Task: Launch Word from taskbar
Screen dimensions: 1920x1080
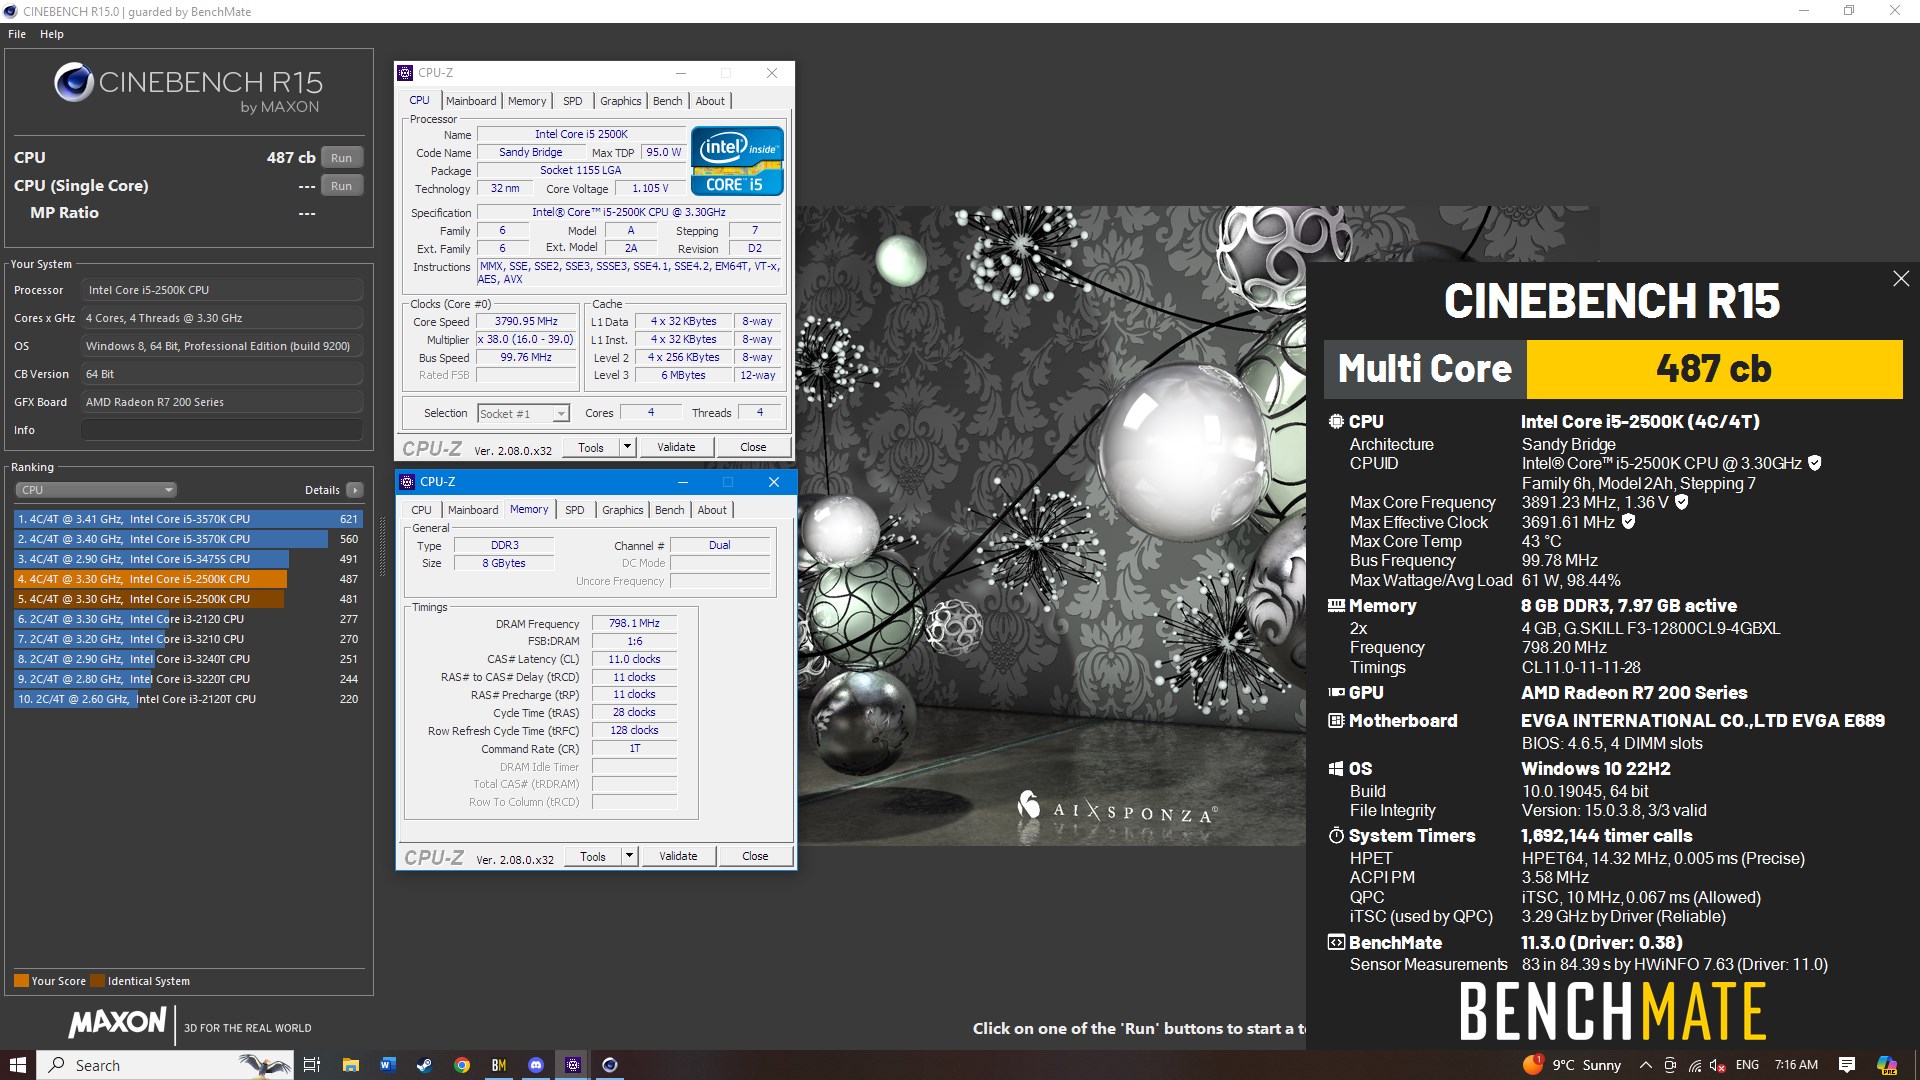Action: [387, 1065]
